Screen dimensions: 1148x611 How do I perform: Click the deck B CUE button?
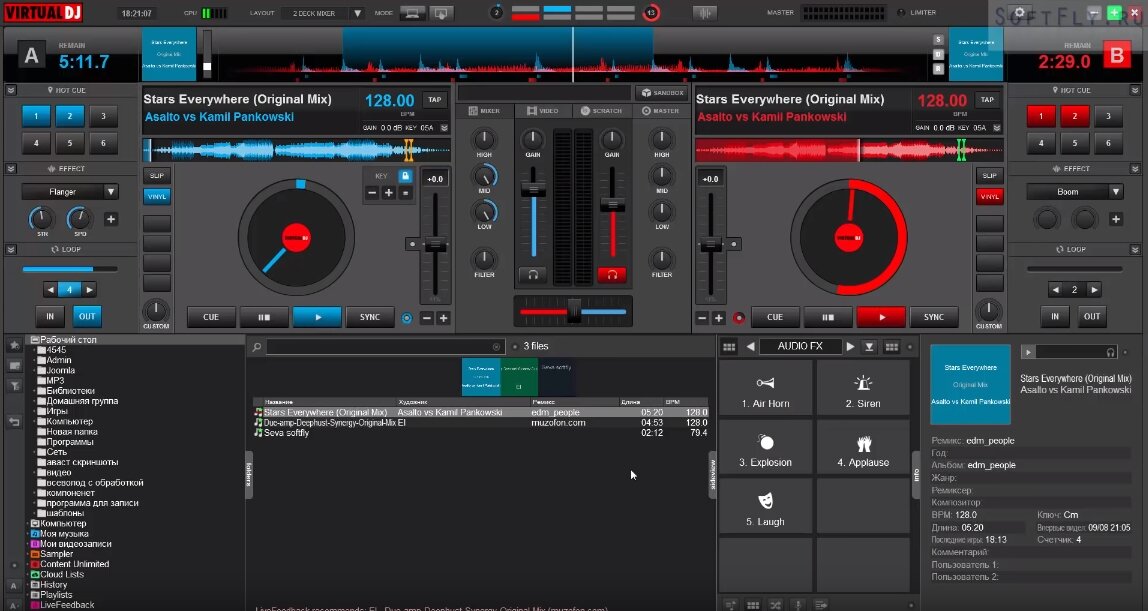tap(775, 318)
